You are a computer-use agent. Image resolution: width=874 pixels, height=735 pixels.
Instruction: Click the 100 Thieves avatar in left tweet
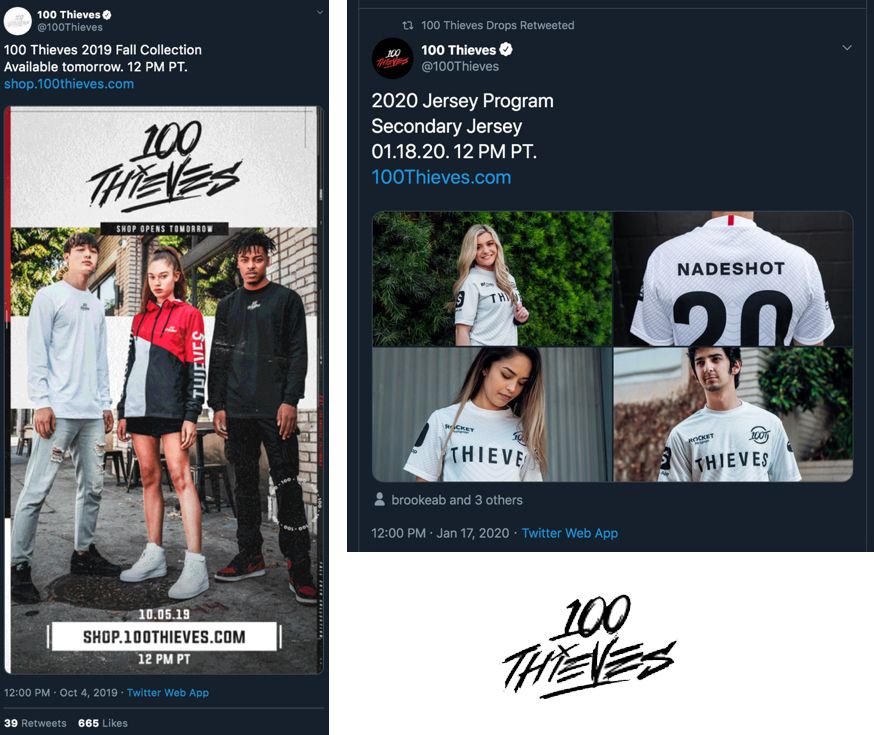click(x=17, y=21)
